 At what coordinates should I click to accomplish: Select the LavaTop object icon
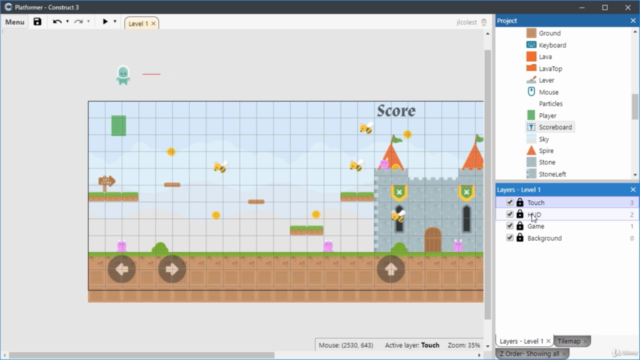(531, 68)
